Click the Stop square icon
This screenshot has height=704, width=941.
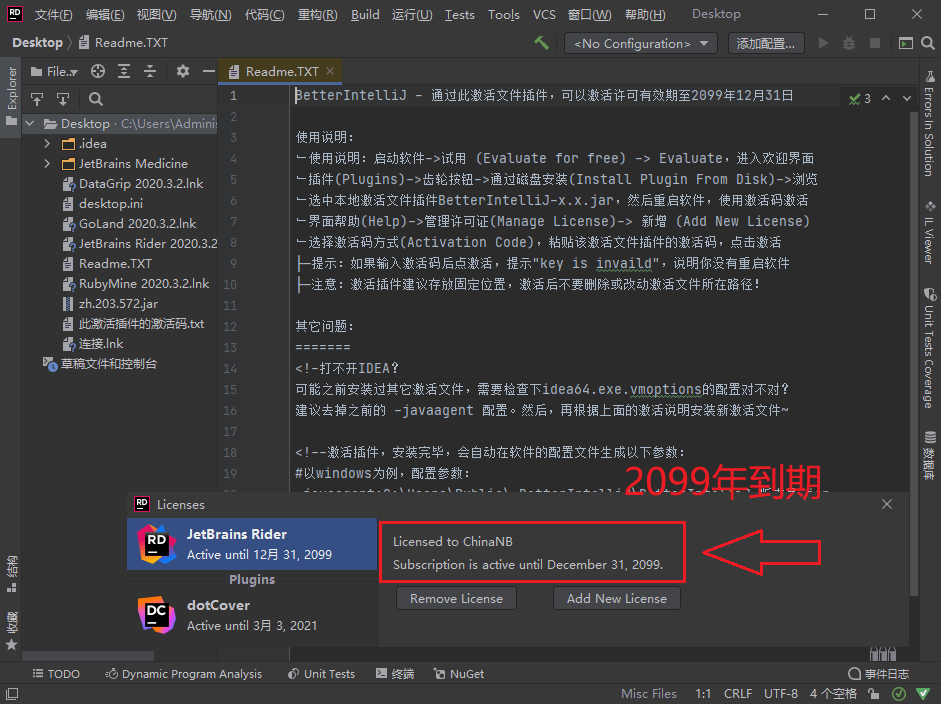click(875, 43)
